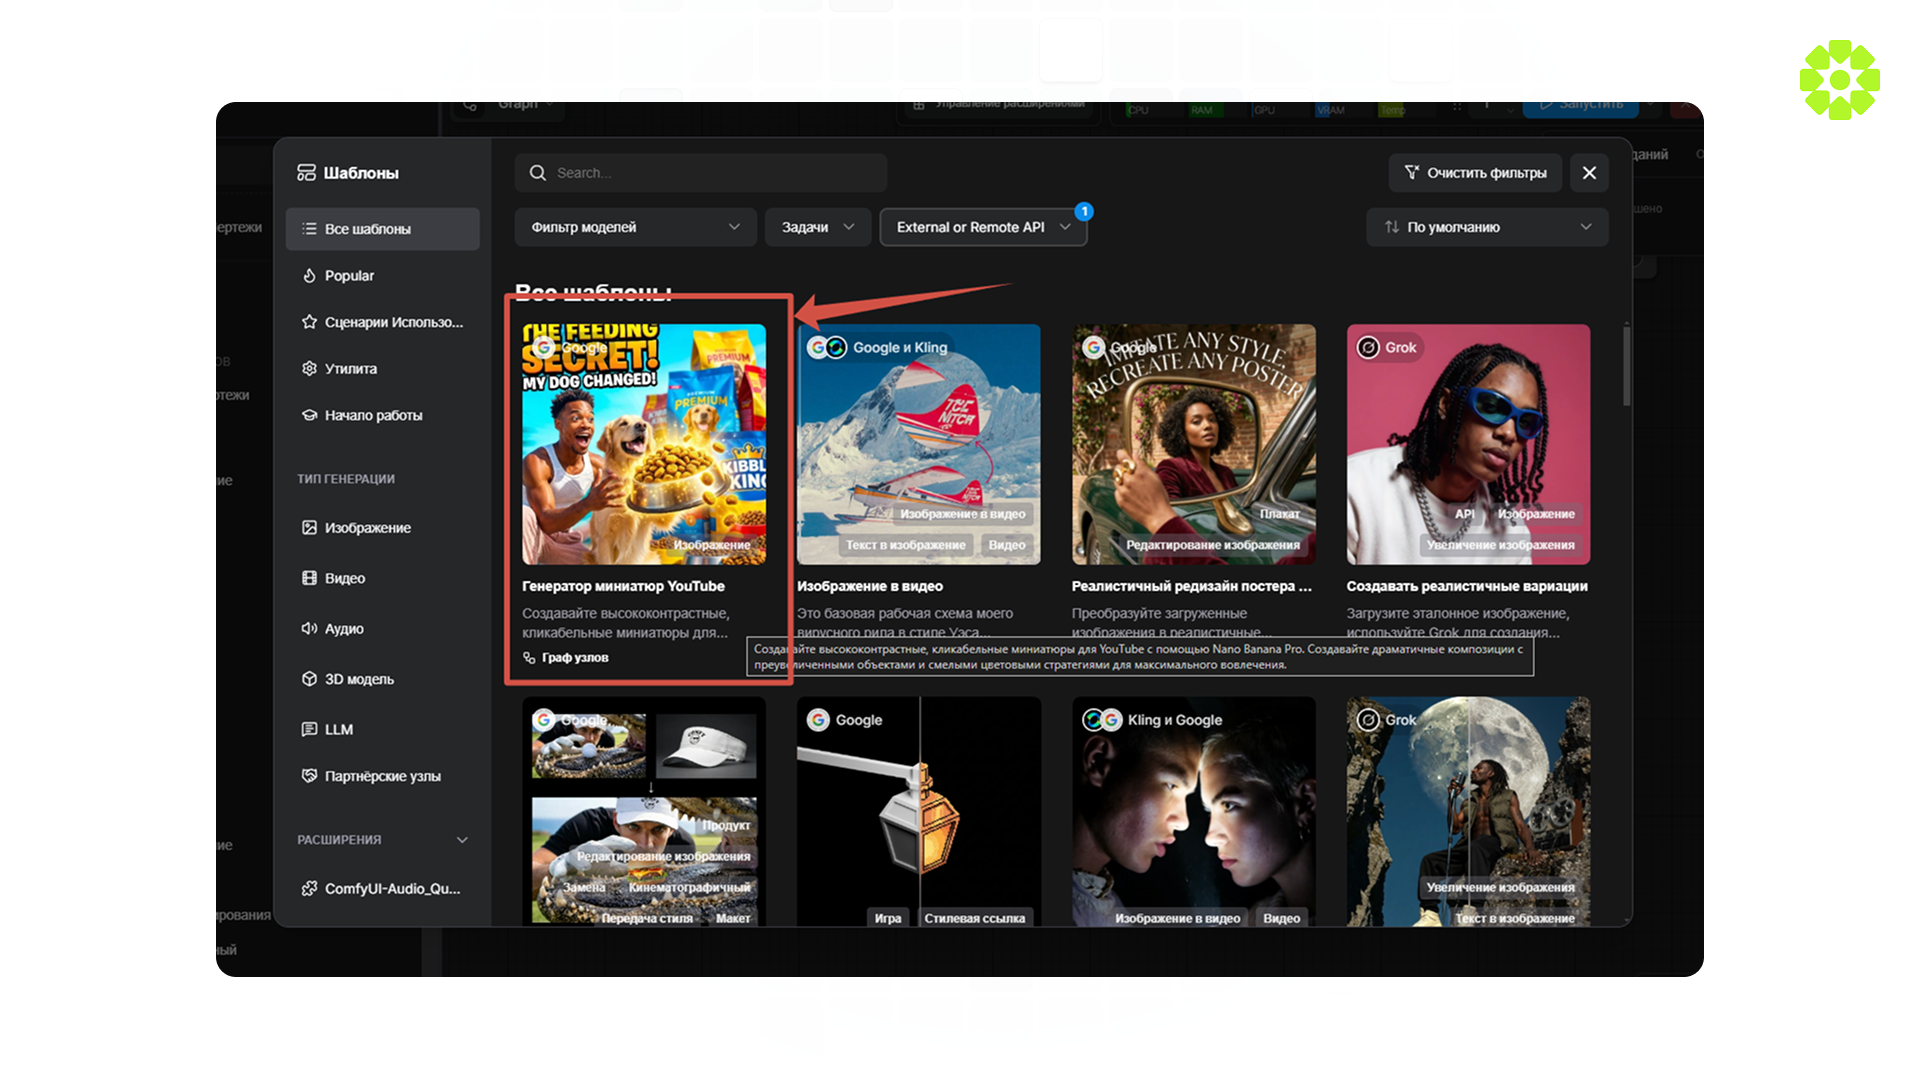Open the Начало работы section
Screen dimensions: 1920x1080
pyautogui.click(x=373, y=415)
